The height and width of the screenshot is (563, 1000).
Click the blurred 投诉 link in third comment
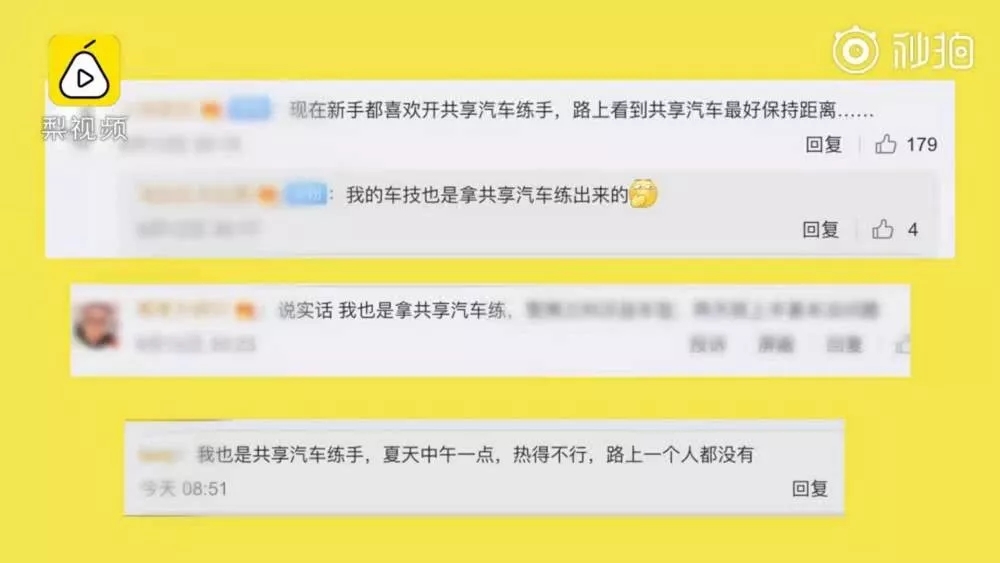coord(707,345)
